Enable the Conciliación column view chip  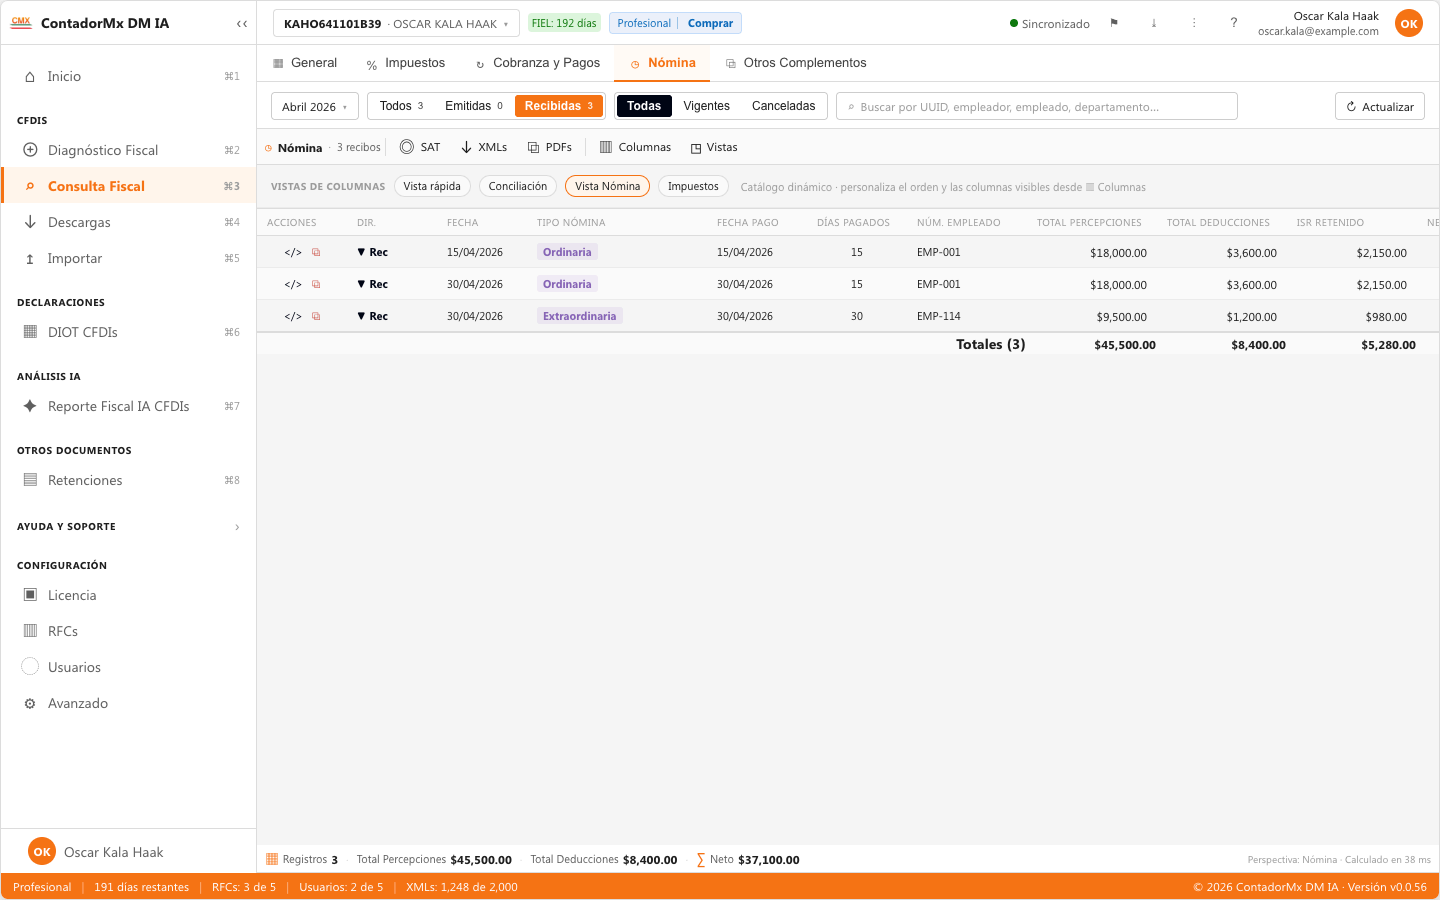point(518,186)
